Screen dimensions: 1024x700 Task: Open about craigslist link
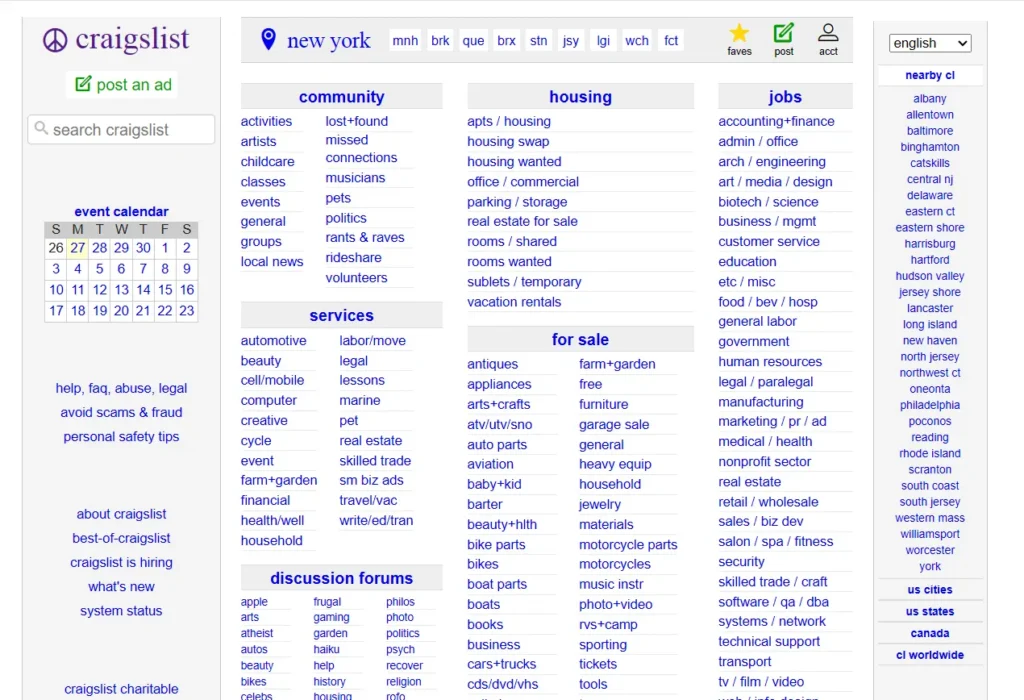click(121, 515)
